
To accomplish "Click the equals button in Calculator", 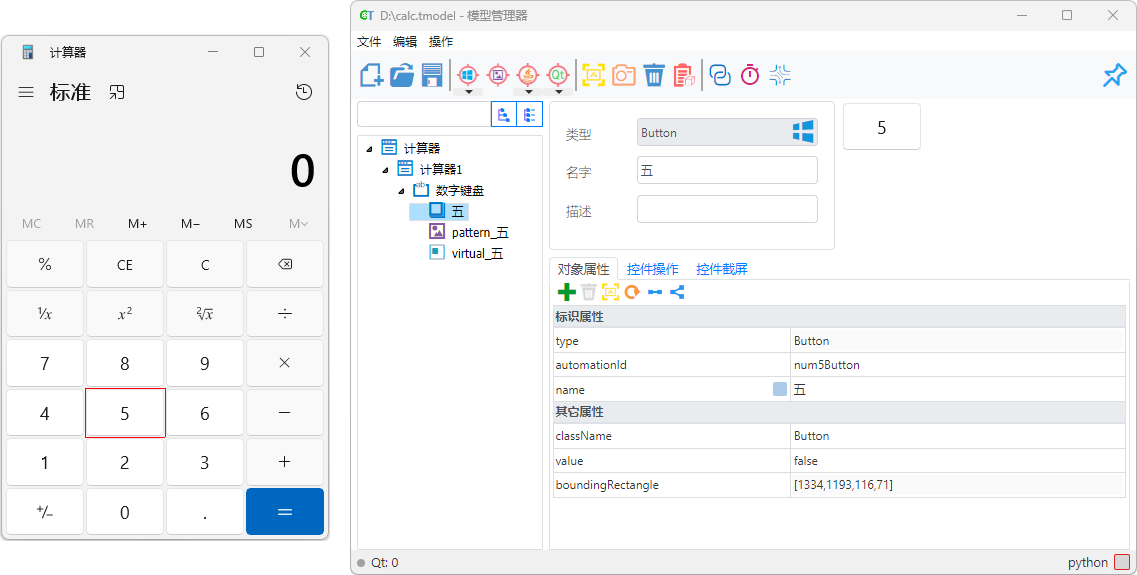I will tap(285, 511).
